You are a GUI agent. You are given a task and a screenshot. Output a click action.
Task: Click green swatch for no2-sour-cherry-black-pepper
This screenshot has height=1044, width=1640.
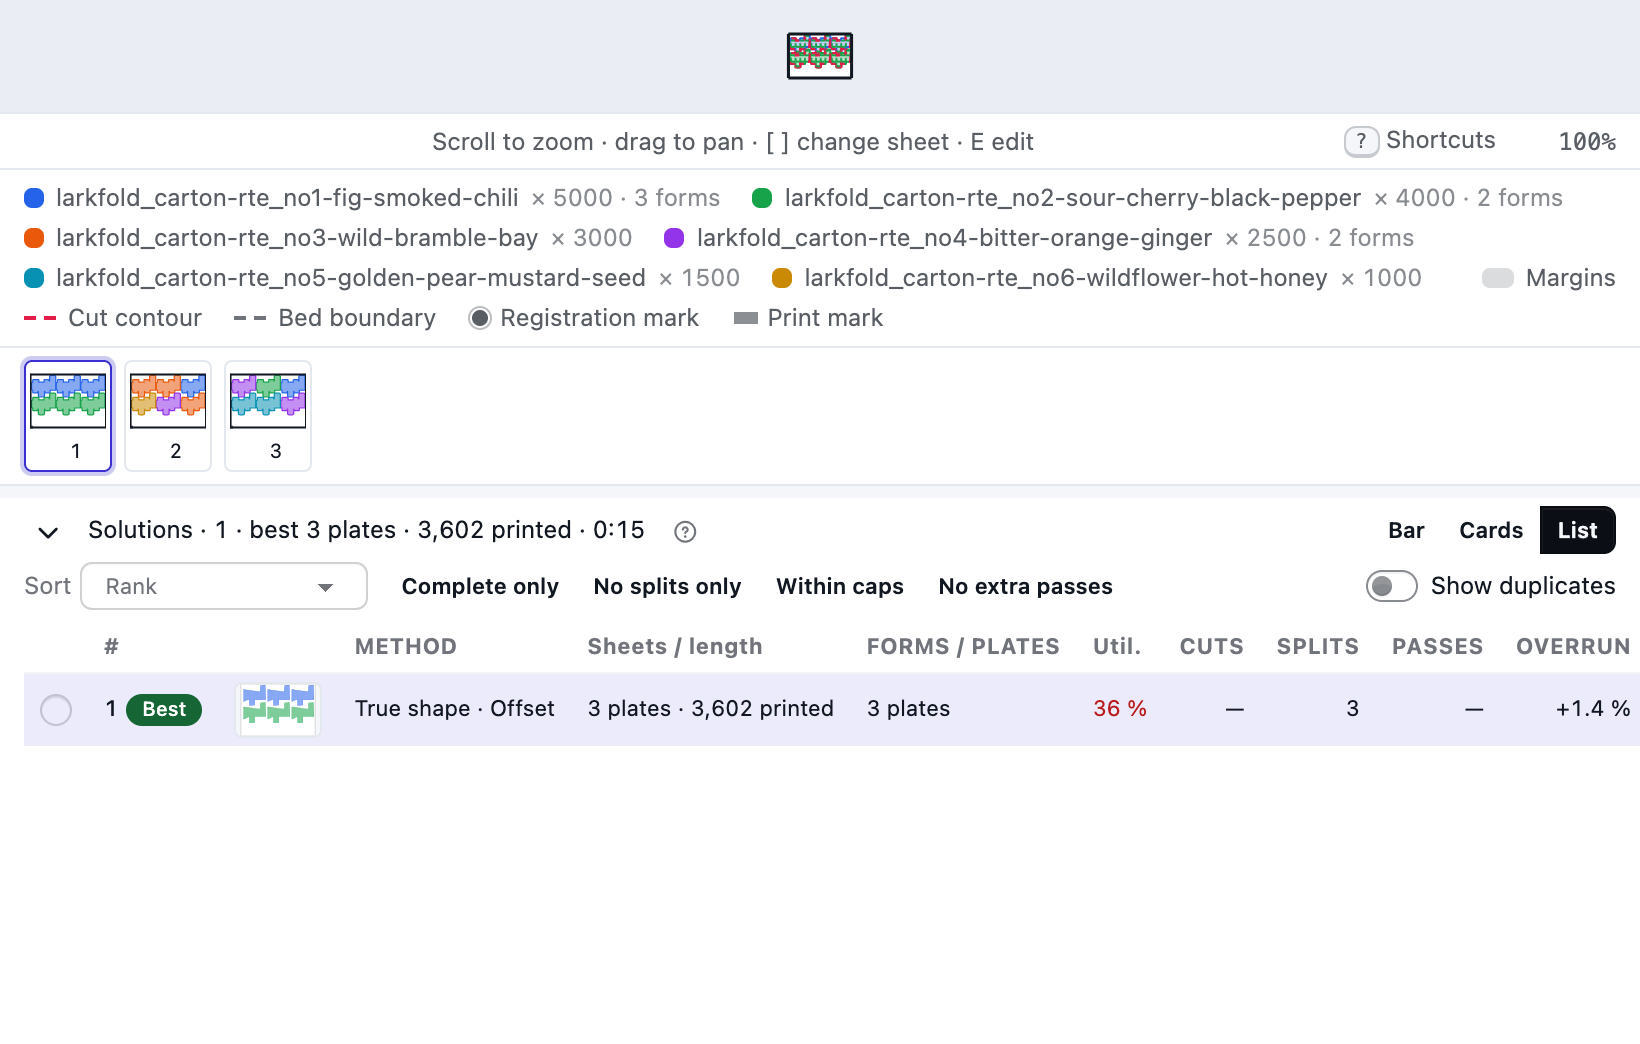tap(762, 198)
